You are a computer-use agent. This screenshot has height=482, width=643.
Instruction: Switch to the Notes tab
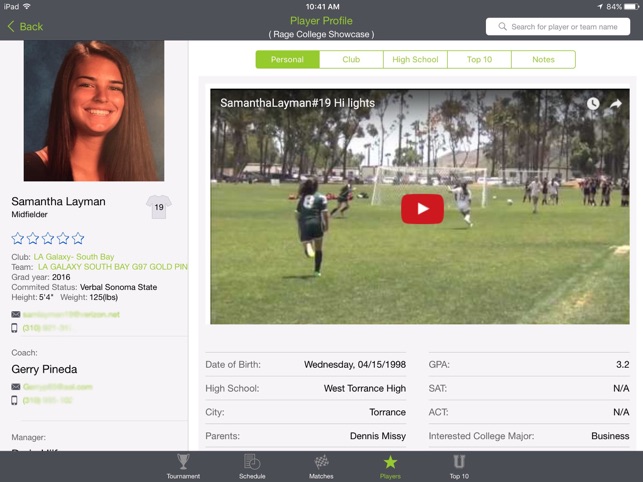click(543, 59)
